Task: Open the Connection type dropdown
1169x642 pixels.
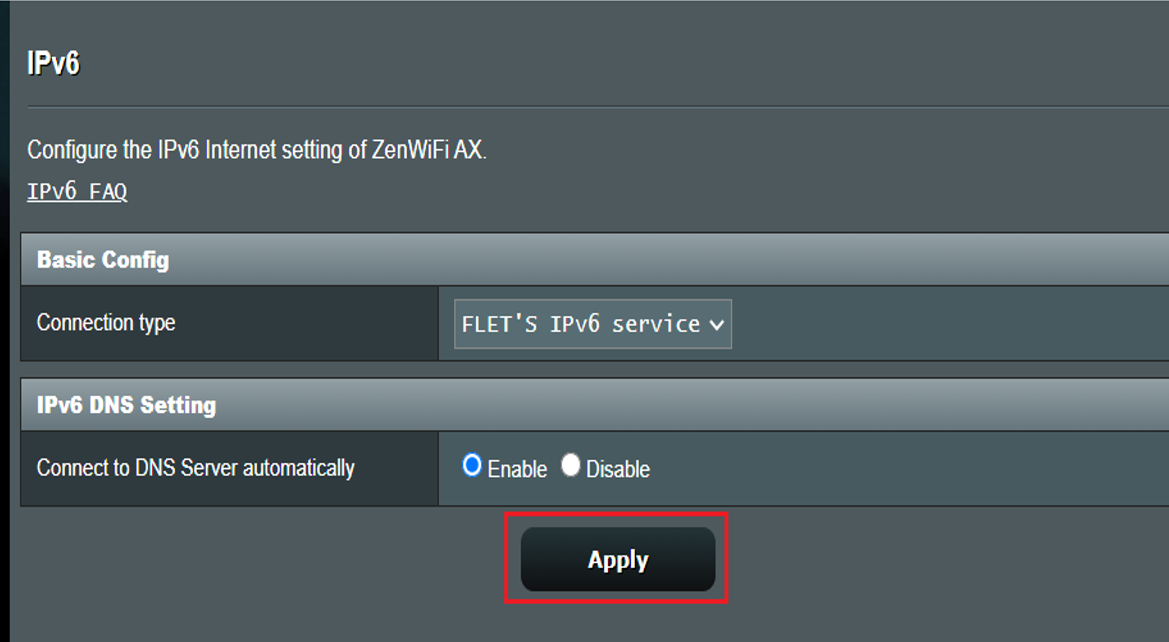Action: pyautogui.click(x=593, y=324)
